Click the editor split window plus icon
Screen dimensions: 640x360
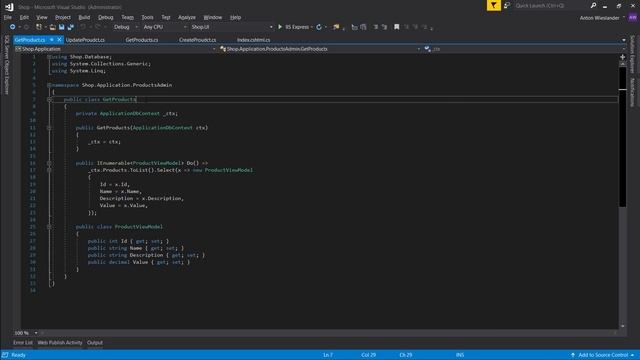(x=622, y=57)
